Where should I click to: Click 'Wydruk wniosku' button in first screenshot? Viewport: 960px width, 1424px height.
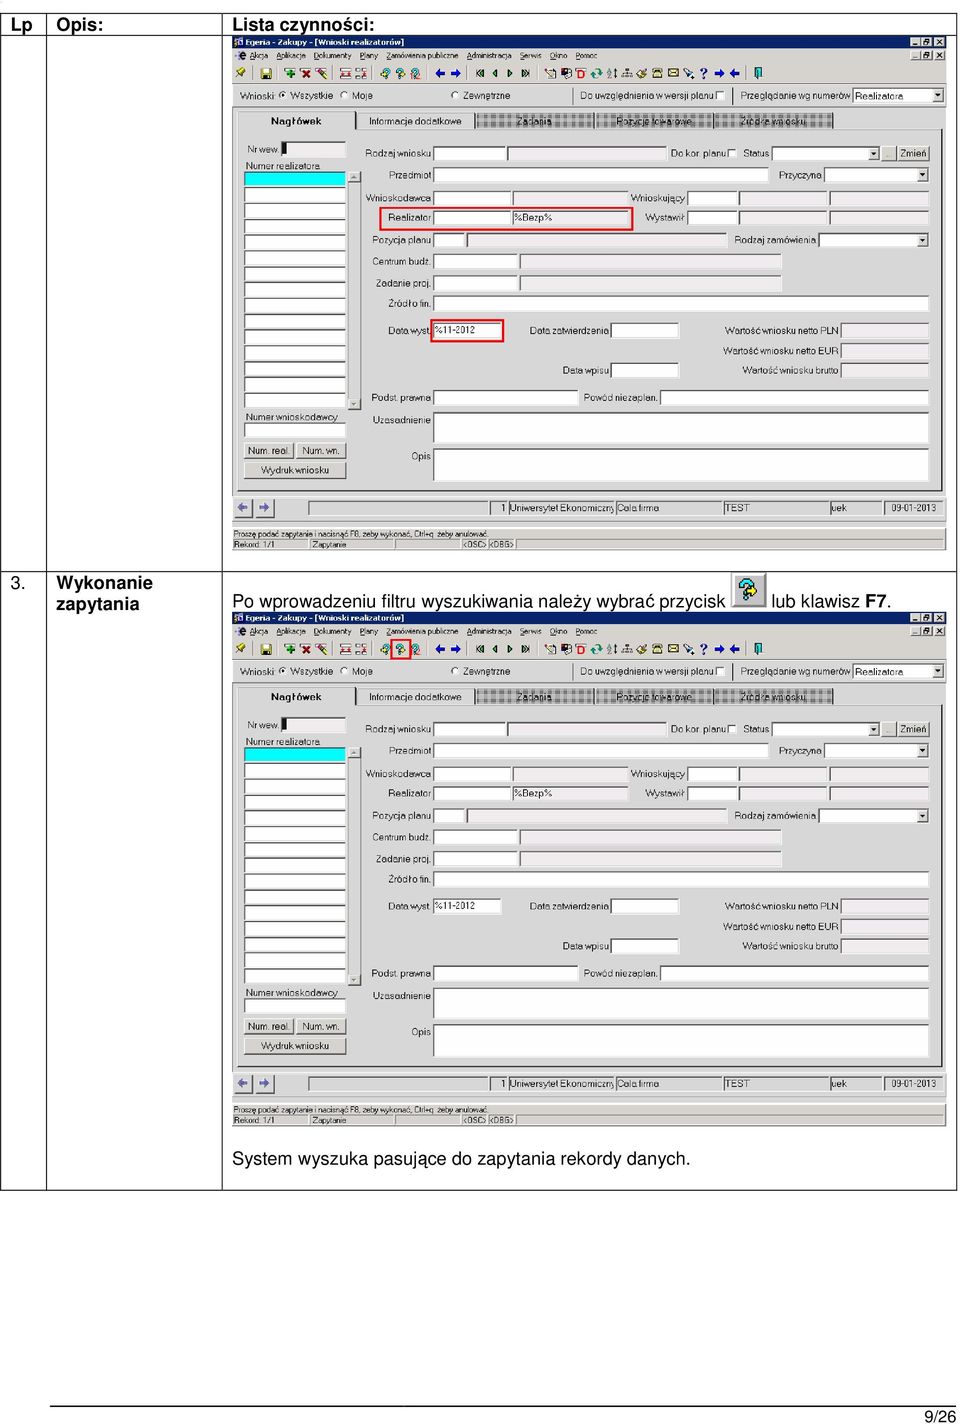(x=295, y=470)
